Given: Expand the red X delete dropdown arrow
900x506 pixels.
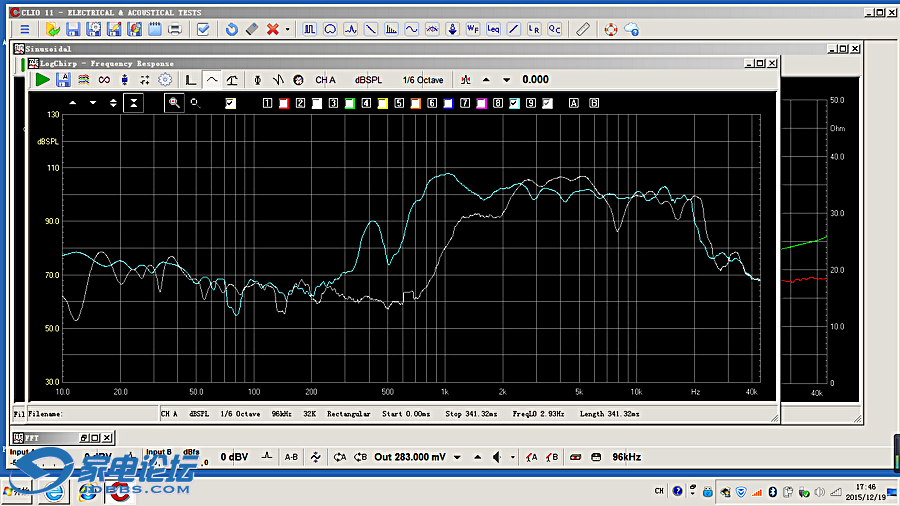Looking at the screenshot, I should (288, 29).
